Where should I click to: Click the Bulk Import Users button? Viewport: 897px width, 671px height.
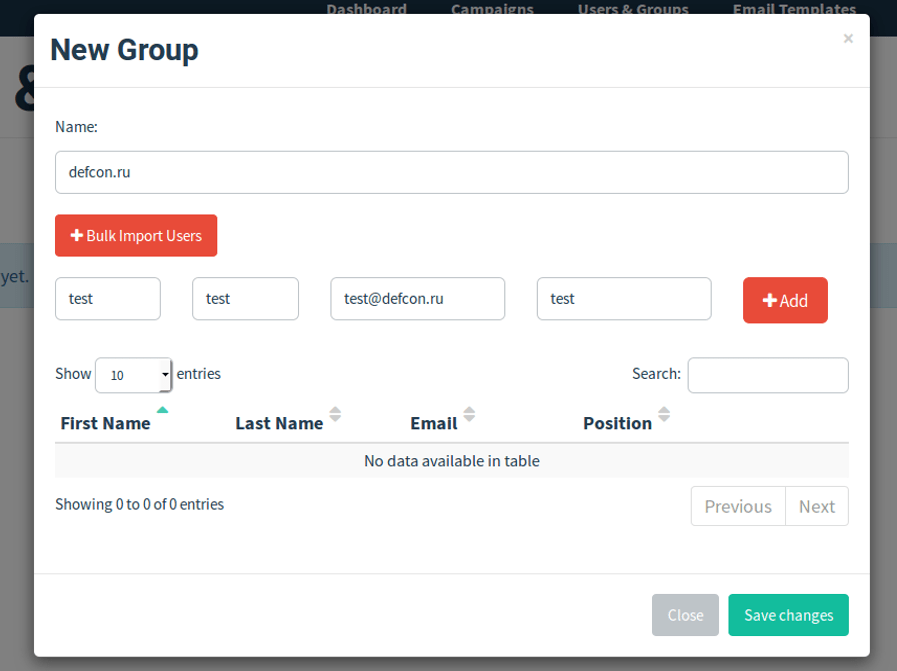(136, 236)
